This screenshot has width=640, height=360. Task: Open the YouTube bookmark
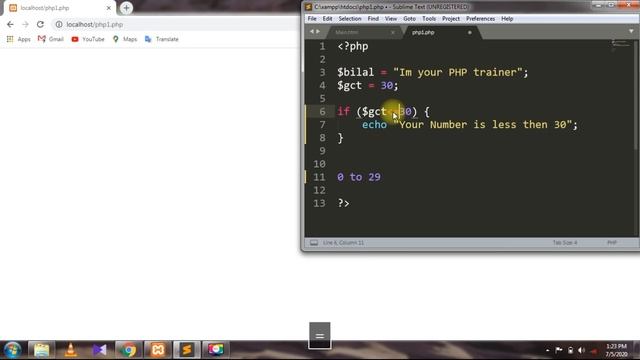tap(88, 39)
